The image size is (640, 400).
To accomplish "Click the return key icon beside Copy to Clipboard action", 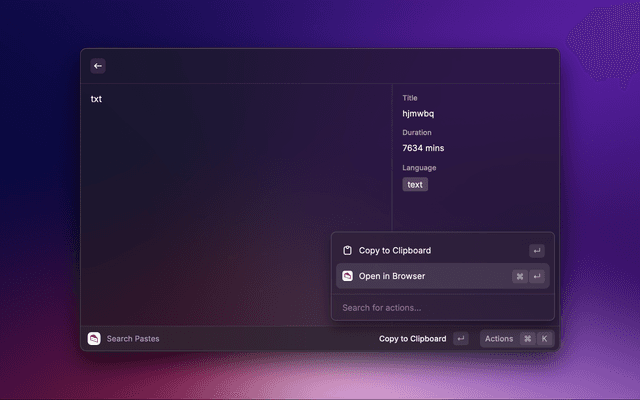I will [537, 251].
